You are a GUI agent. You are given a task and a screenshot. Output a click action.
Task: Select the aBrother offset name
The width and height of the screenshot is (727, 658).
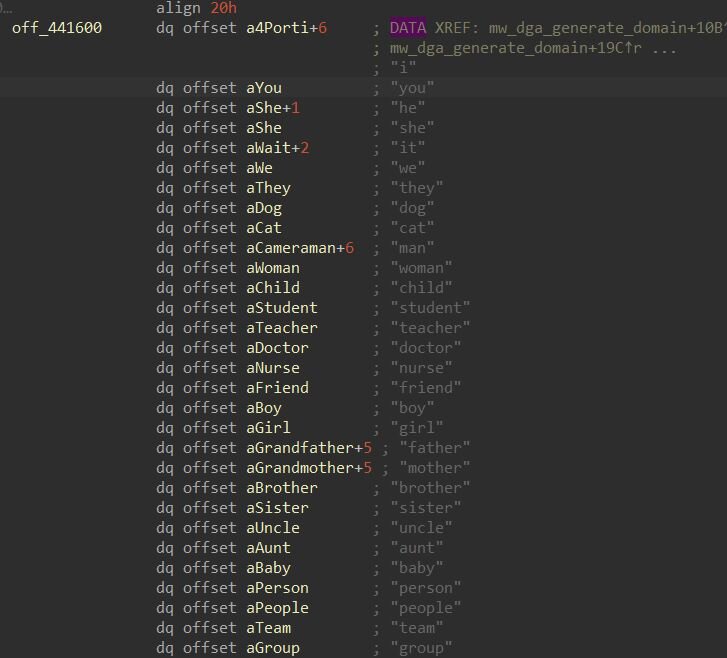pos(281,488)
